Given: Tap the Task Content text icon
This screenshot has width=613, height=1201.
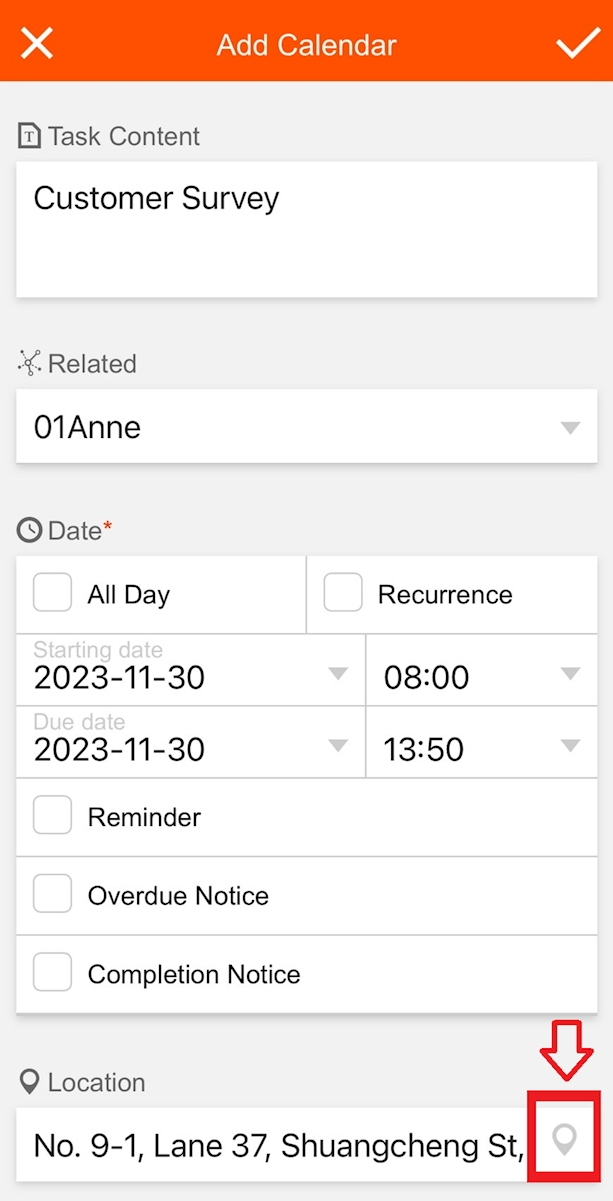Looking at the screenshot, I should coord(30,136).
